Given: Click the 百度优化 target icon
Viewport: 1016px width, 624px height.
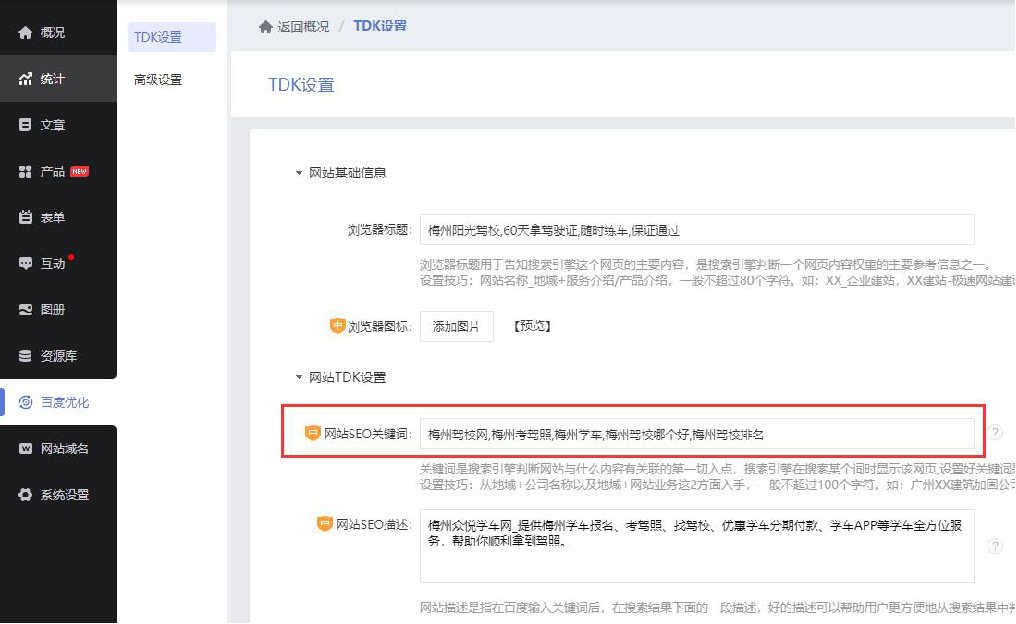Looking at the screenshot, I should pyautogui.click(x=25, y=402).
